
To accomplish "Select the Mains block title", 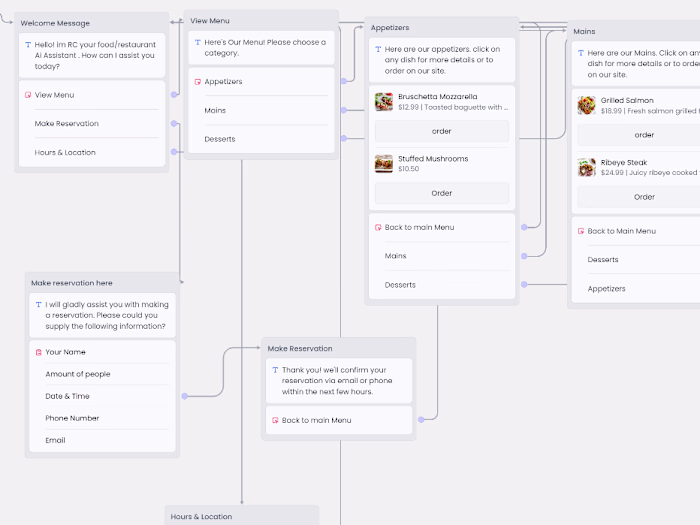I will pos(584,31).
